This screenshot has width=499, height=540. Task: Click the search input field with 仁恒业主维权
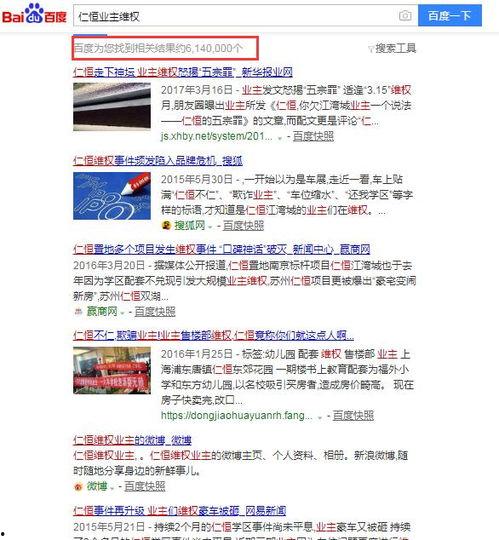coord(235,16)
